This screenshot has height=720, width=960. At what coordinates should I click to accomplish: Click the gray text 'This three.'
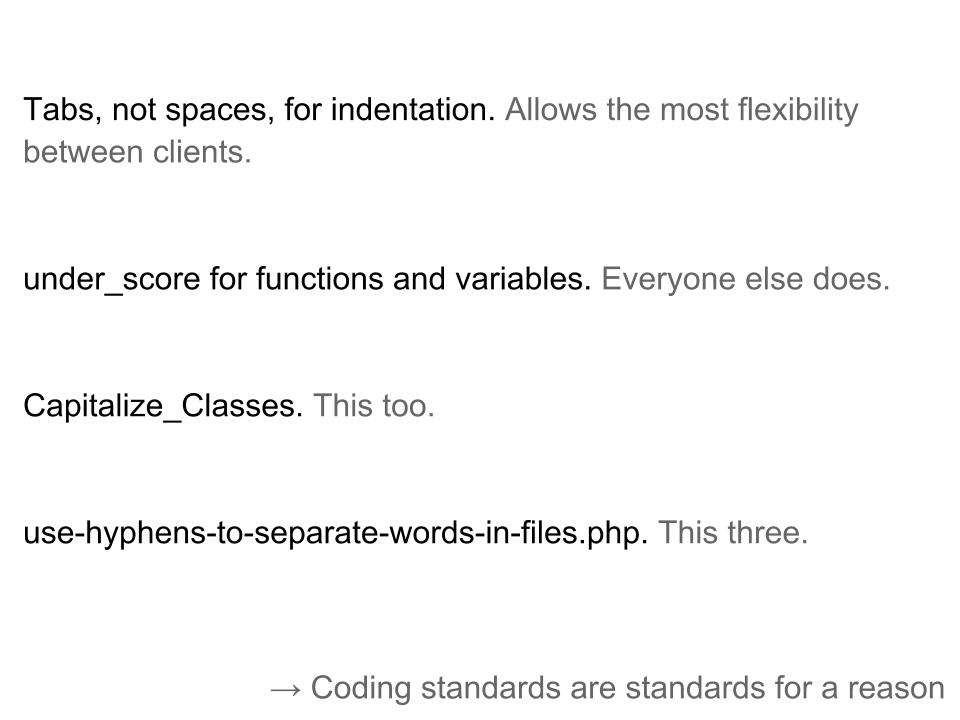point(733,533)
